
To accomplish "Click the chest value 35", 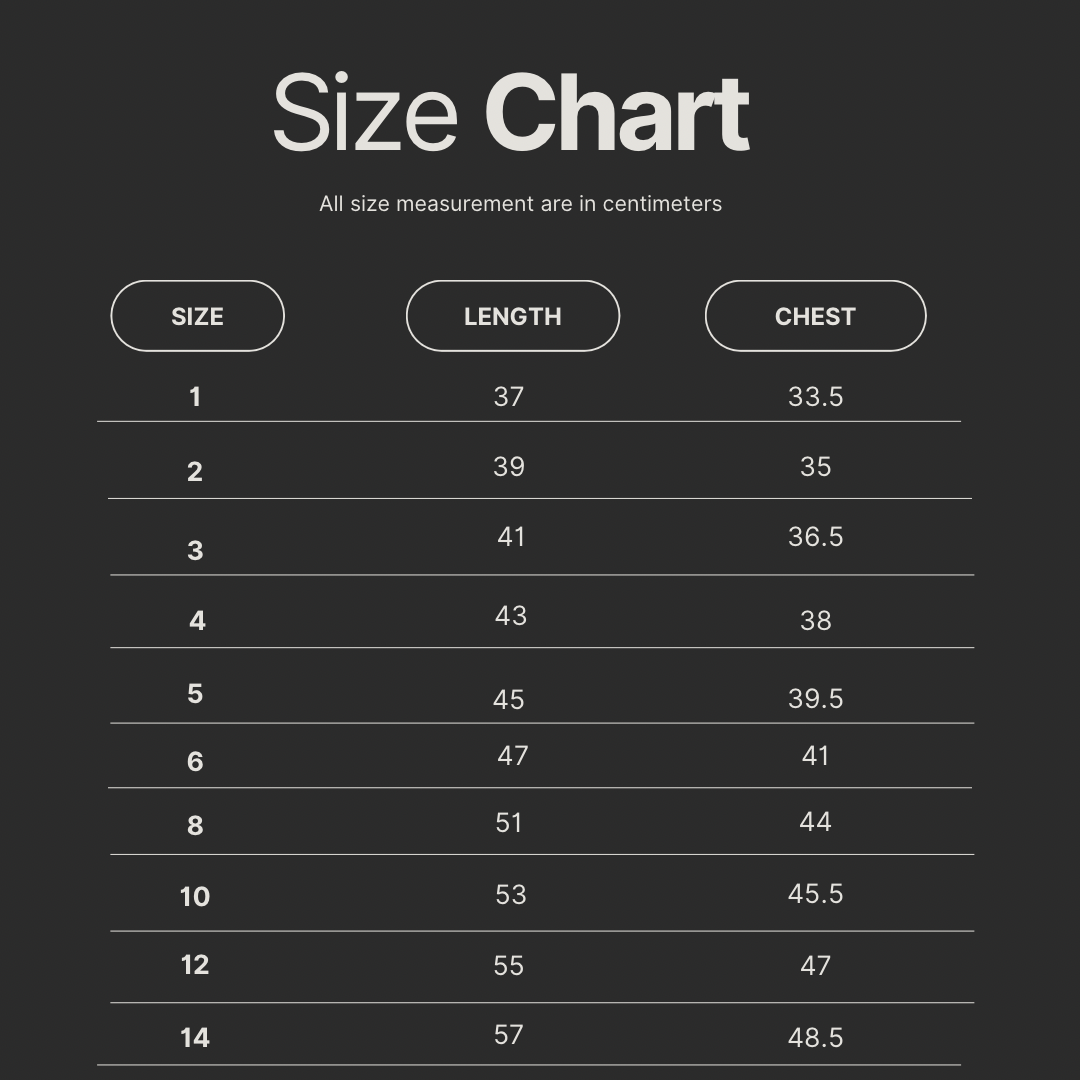I will coord(815,467).
